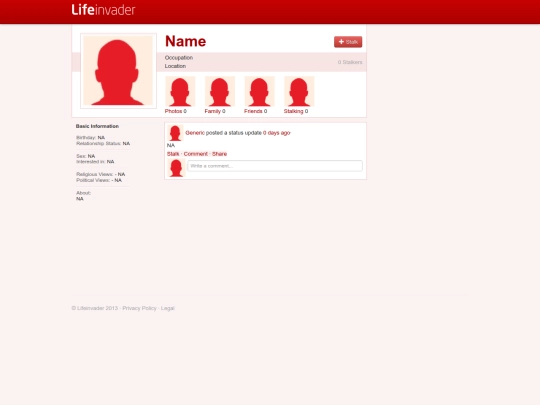Screen dimensions: 540x405
Task: Click the Religious Views entry
Action: click(x=101, y=174)
